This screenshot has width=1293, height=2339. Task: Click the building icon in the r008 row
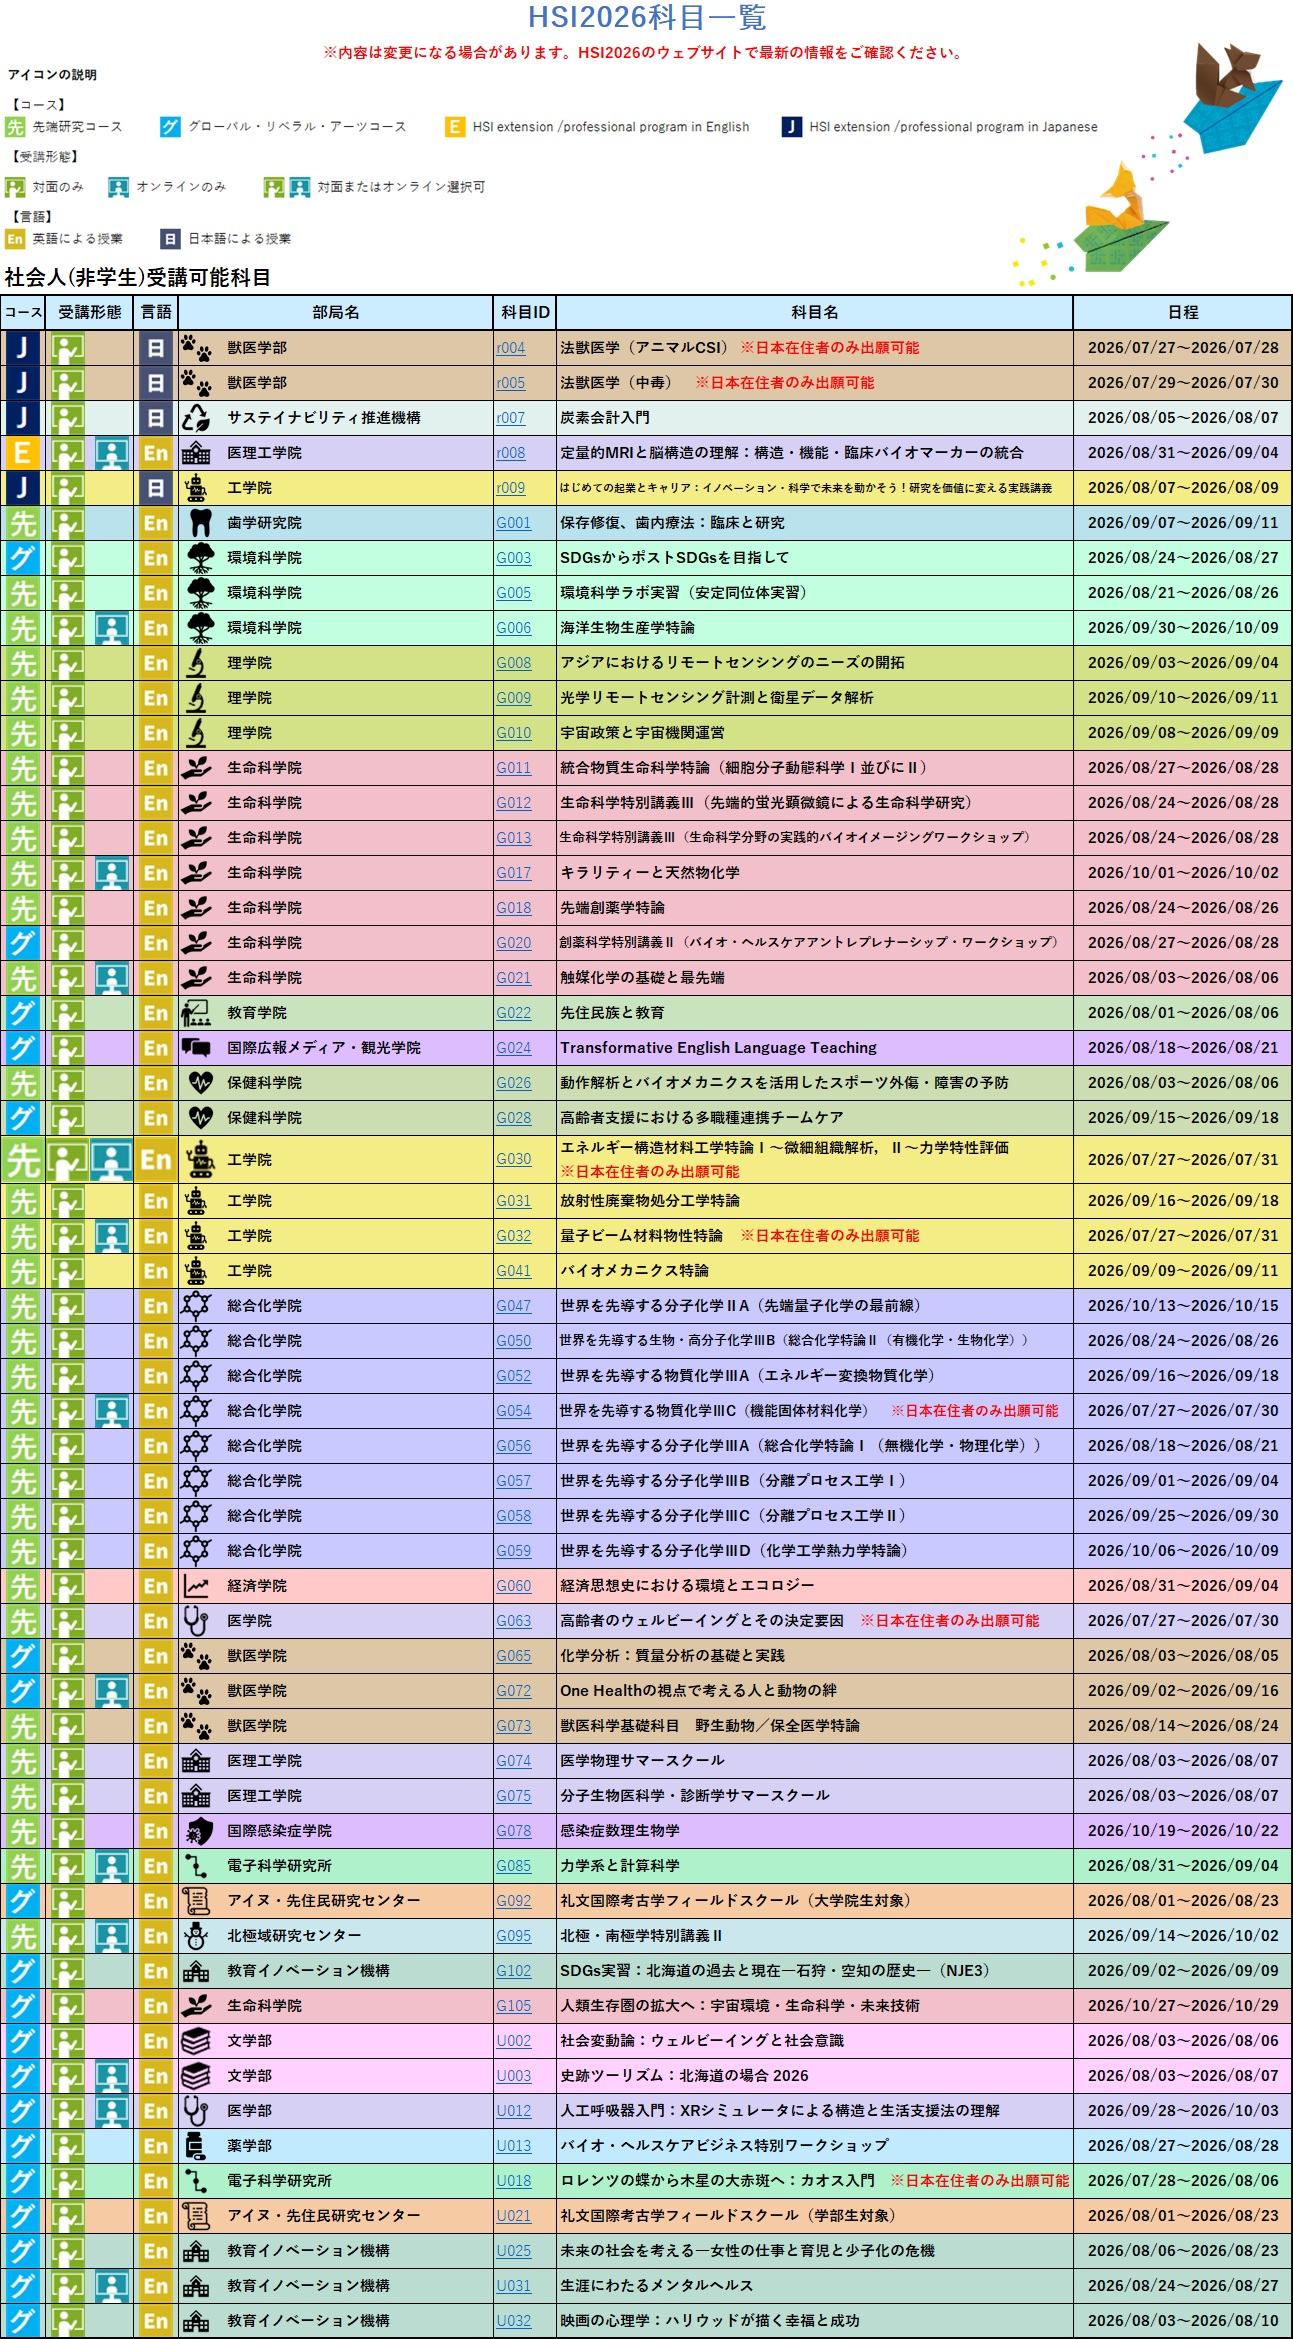196,453
